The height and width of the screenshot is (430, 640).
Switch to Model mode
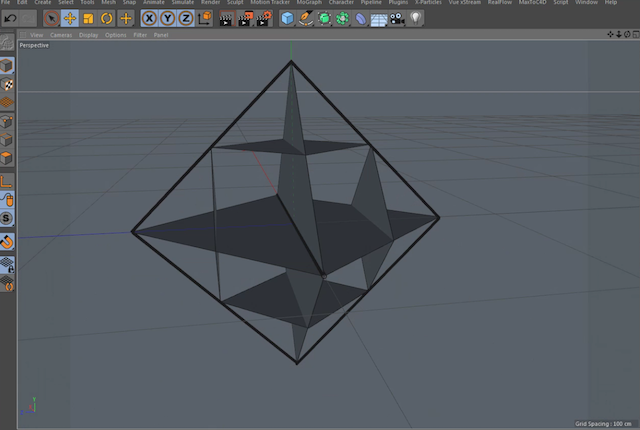coord(7,65)
